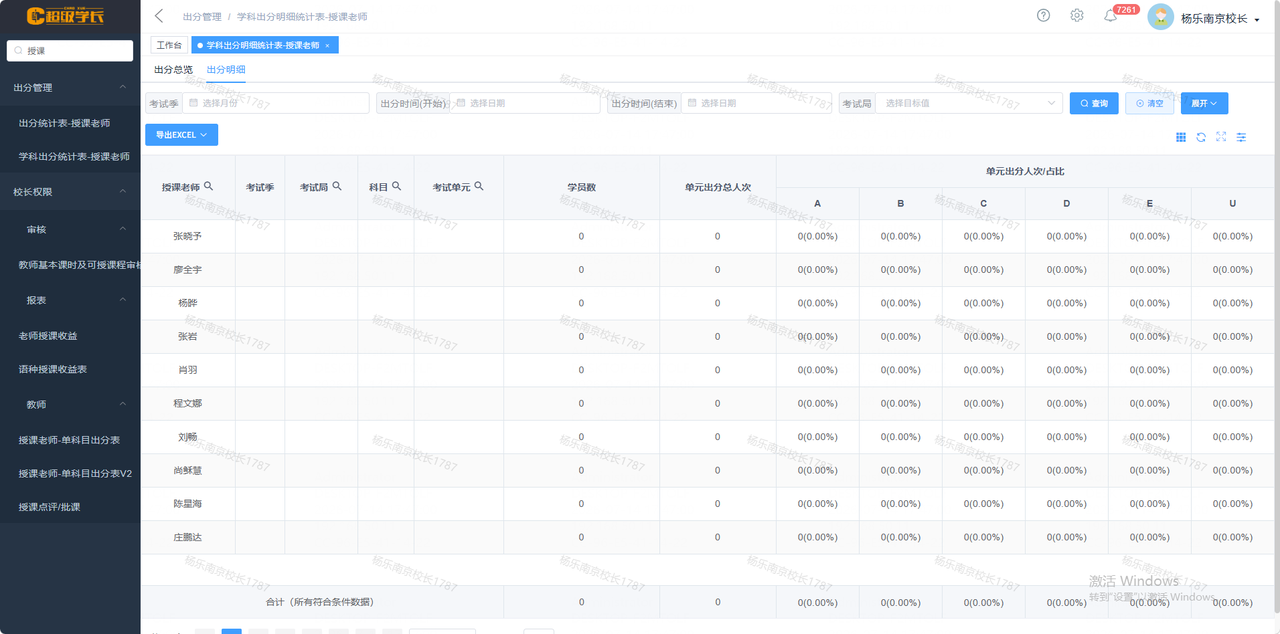This screenshot has height=634, width=1280.
Task: Open column settings slider icon
Action: pos(1241,137)
